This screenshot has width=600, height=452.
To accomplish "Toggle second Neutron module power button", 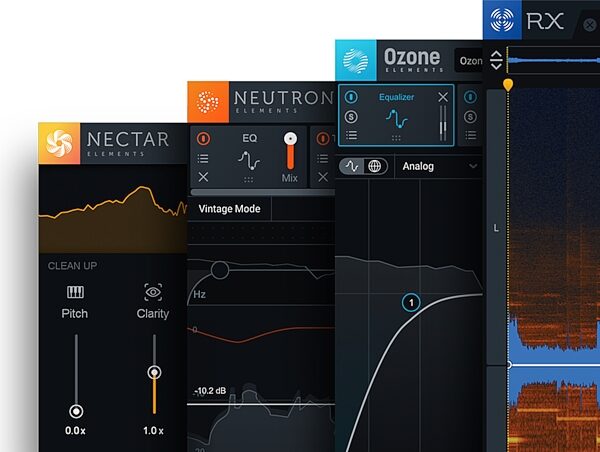I will coord(323,139).
